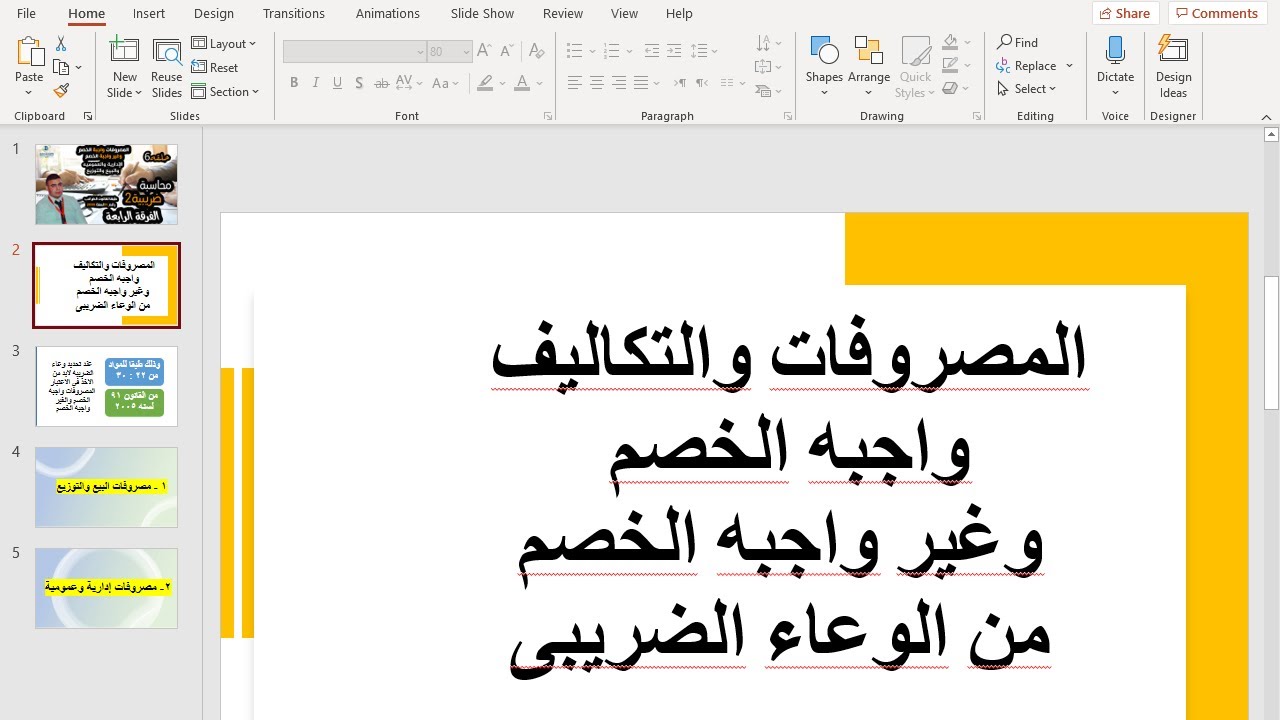Open the Transitions tab
Image resolution: width=1280 pixels, height=720 pixels.
pos(294,13)
